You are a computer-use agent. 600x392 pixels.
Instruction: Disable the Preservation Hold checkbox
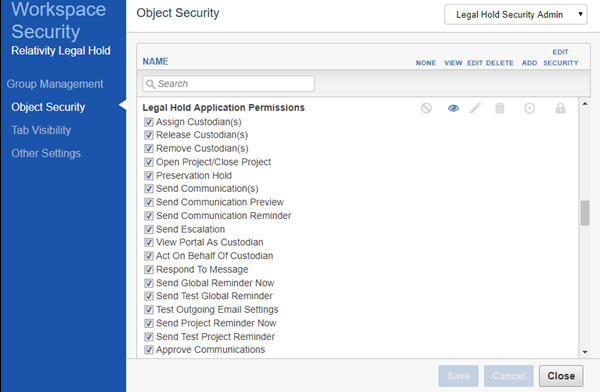click(x=148, y=176)
